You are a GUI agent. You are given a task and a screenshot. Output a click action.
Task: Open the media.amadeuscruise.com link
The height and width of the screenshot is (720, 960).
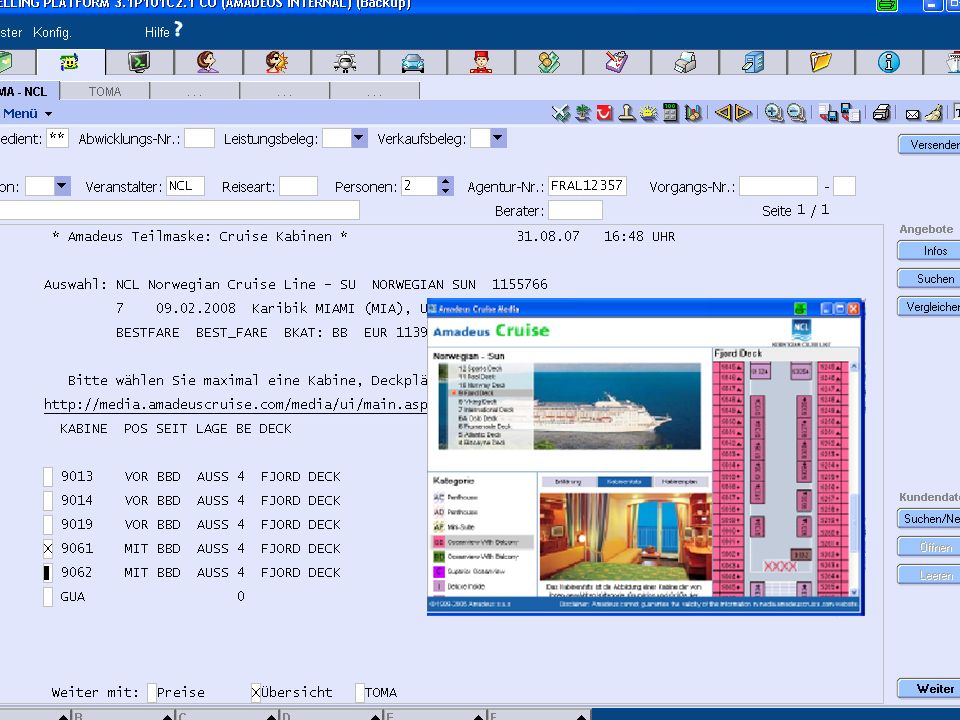pos(235,405)
